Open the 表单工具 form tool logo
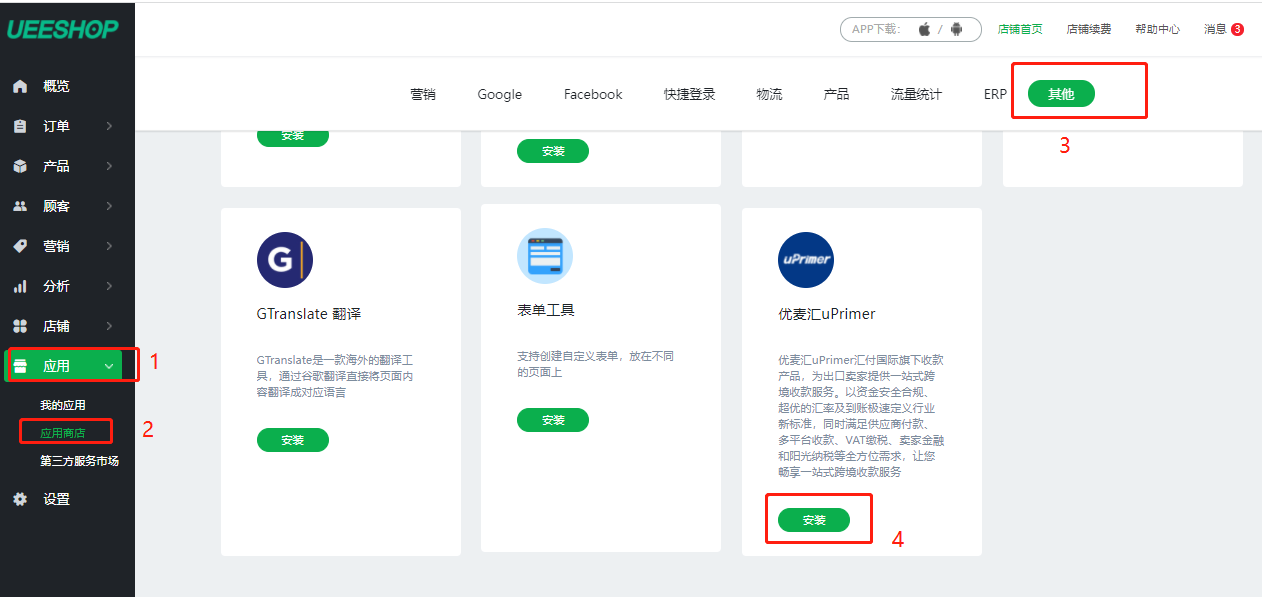Screen dimensions: 1262x597 click(545, 256)
